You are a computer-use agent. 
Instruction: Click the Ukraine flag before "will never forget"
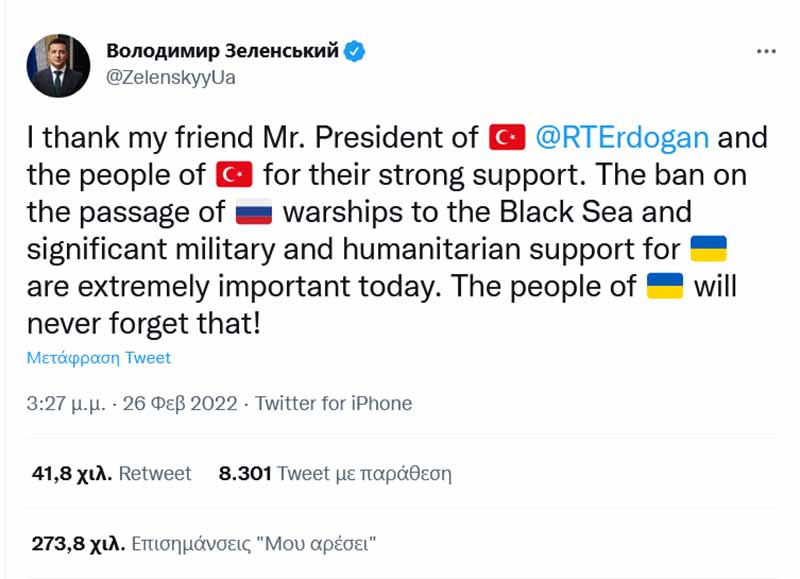[x=665, y=286]
